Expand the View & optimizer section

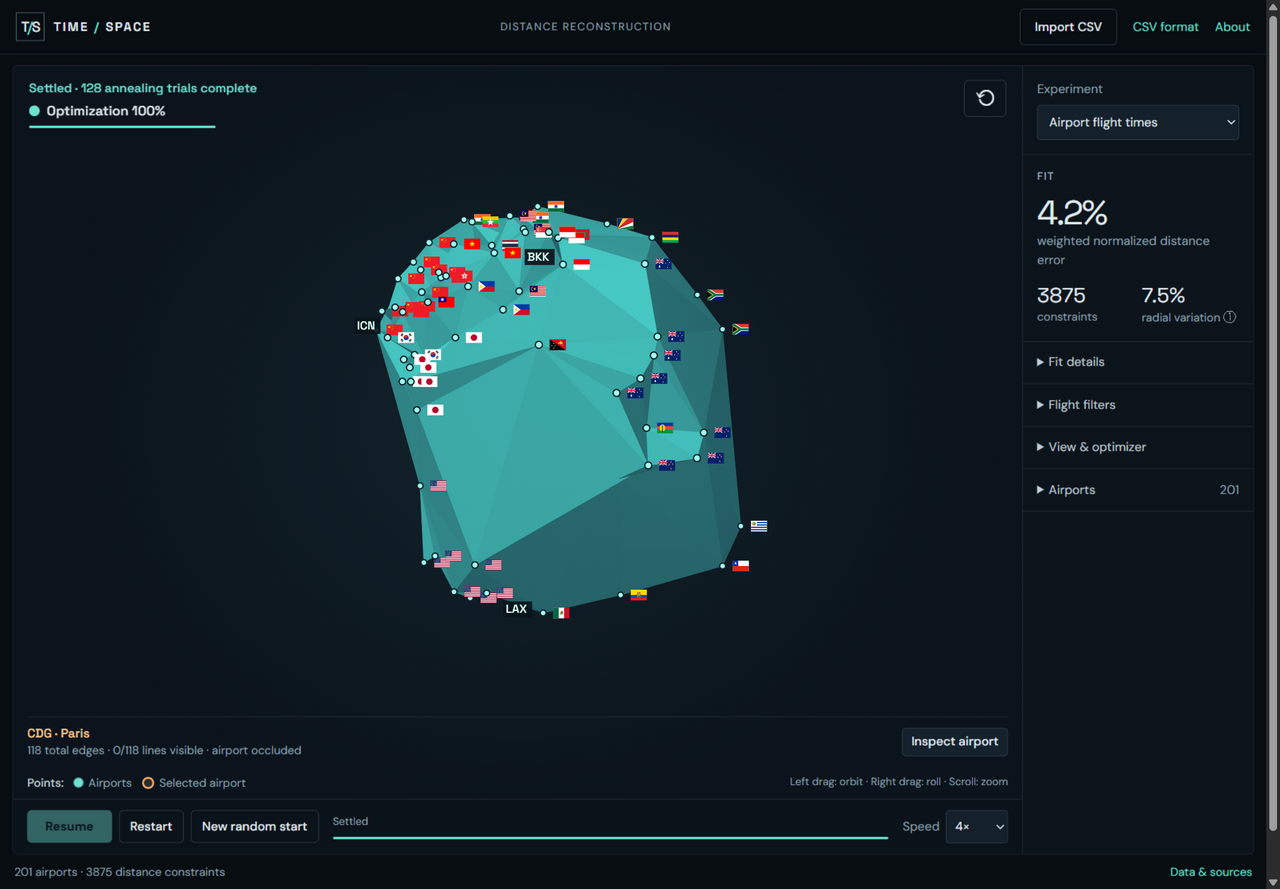point(1138,447)
